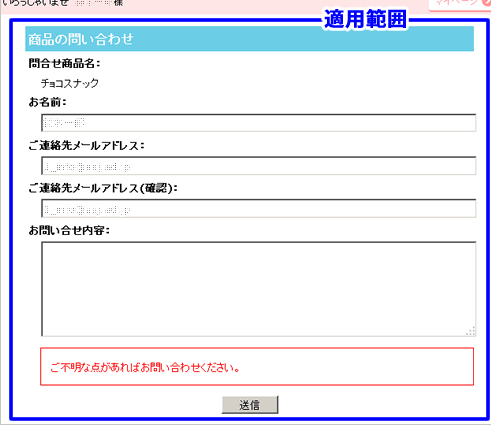
Task: Click the いらっしゃいませ greeting text
Action: click(36, 3)
